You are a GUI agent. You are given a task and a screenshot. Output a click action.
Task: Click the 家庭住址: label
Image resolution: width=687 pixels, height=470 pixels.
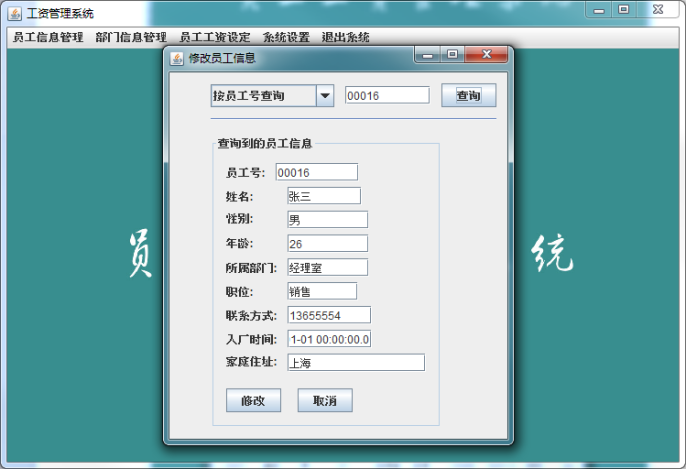251,362
